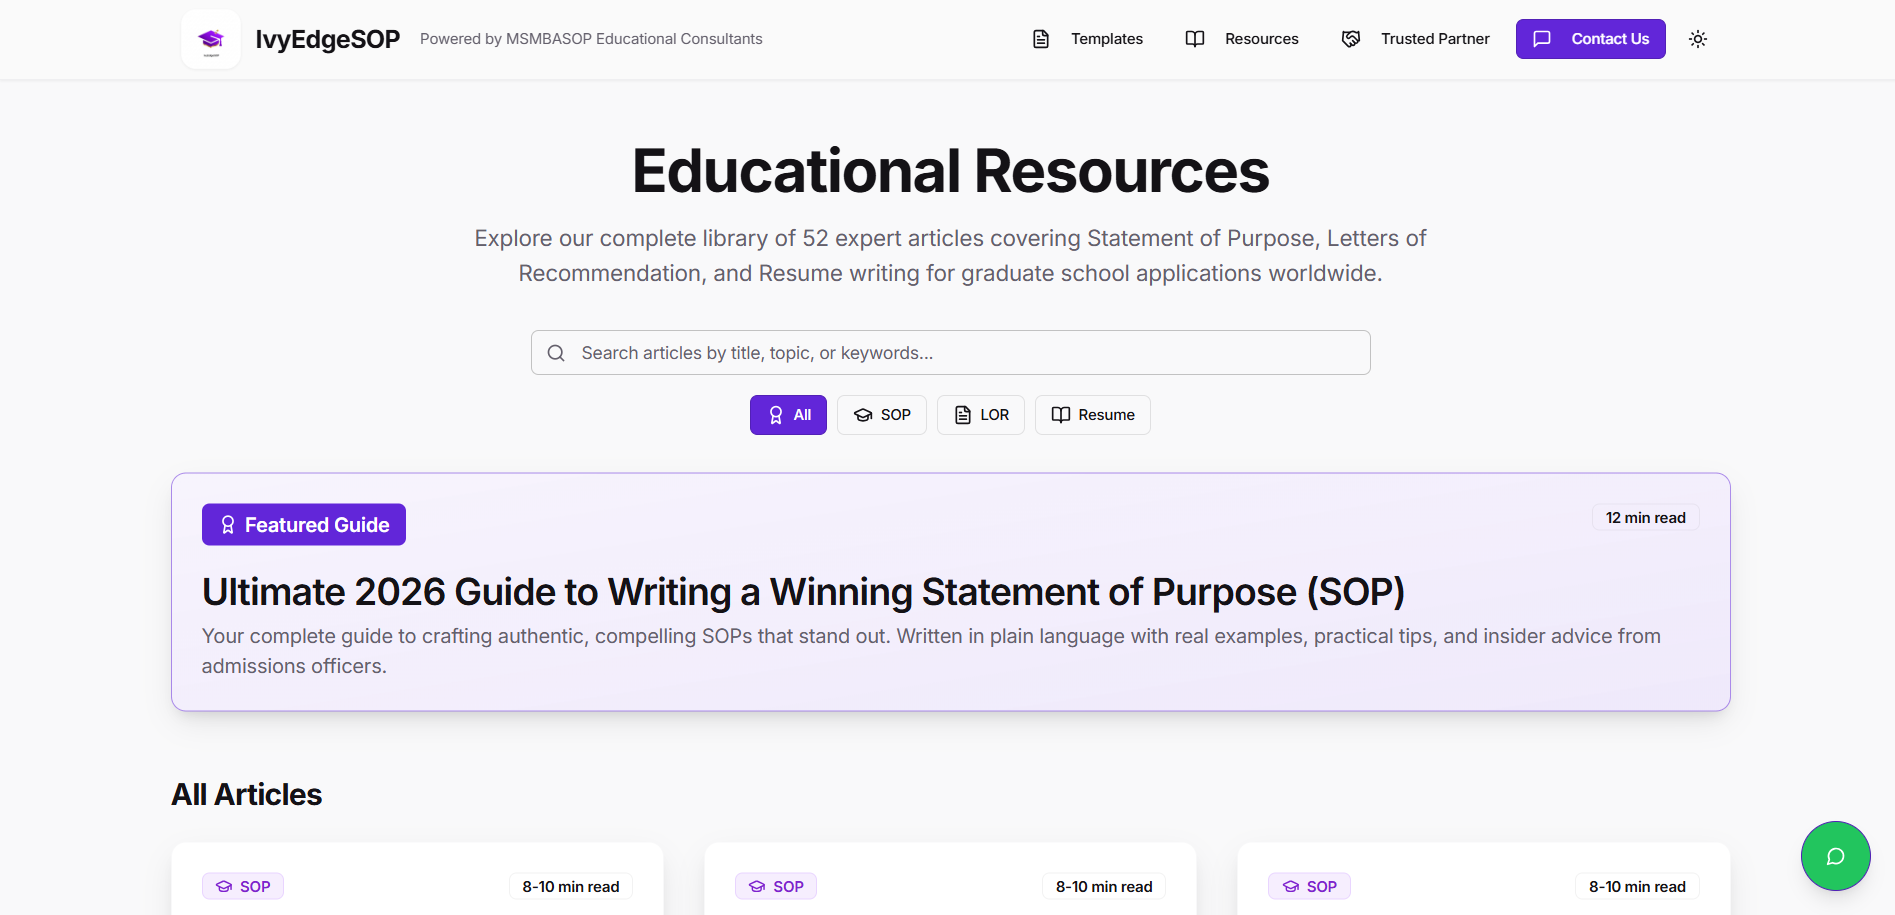Filter articles by SOP
The height and width of the screenshot is (915, 1895).
click(x=882, y=415)
